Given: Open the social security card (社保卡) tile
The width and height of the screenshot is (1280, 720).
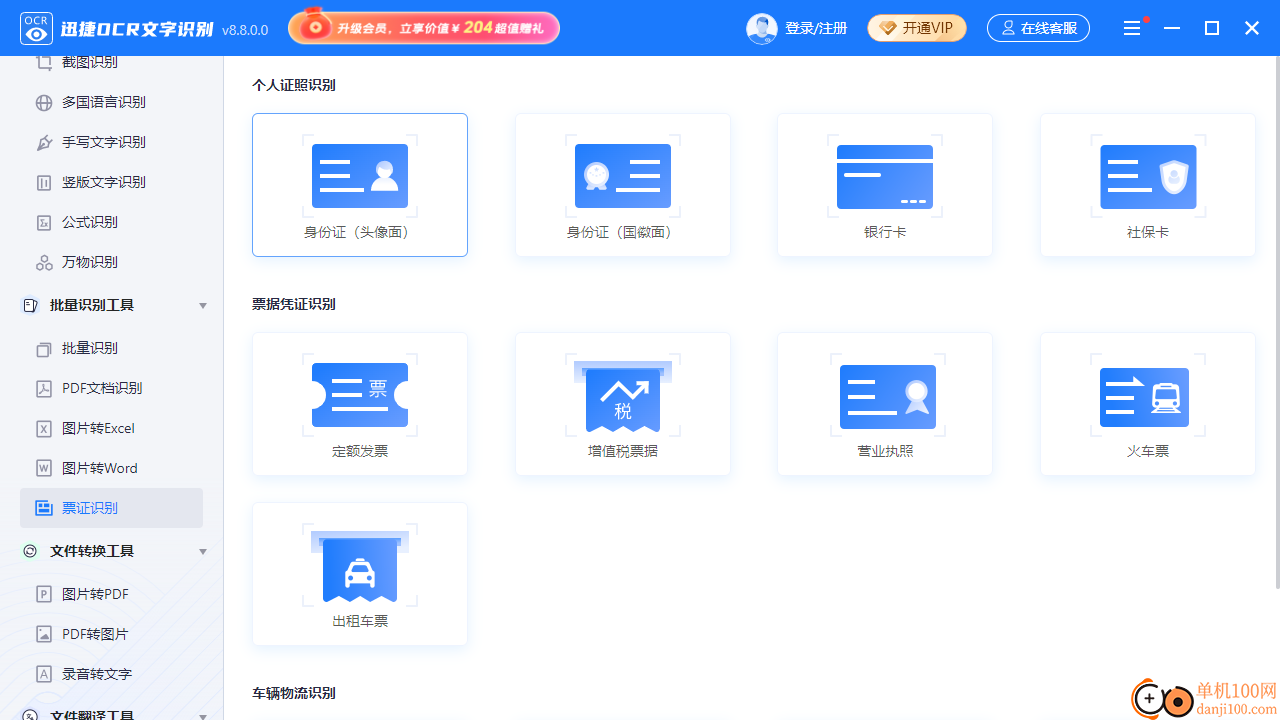Looking at the screenshot, I should [x=1148, y=185].
